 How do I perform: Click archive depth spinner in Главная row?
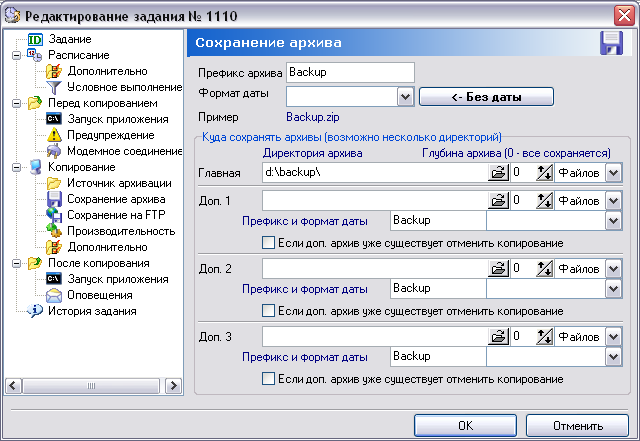[544, 173]
